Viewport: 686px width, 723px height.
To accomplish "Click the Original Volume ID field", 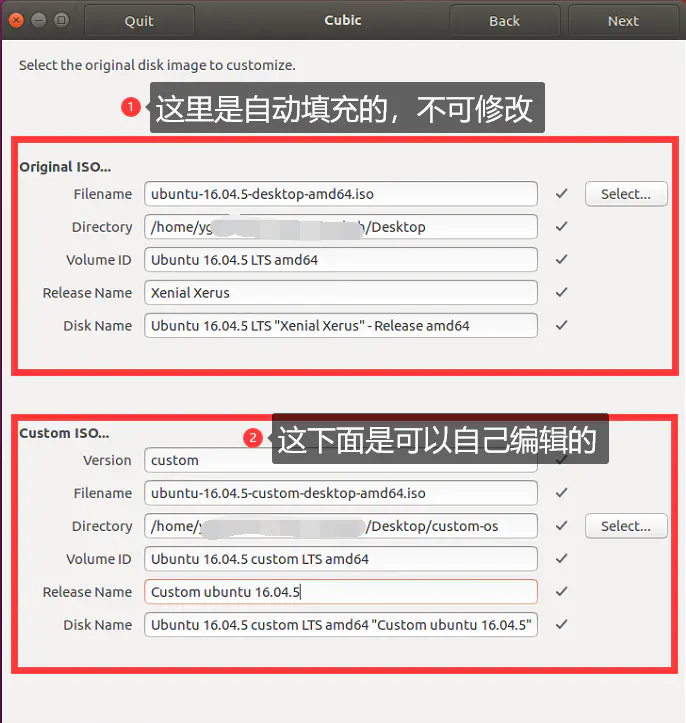I will [341, 260].
